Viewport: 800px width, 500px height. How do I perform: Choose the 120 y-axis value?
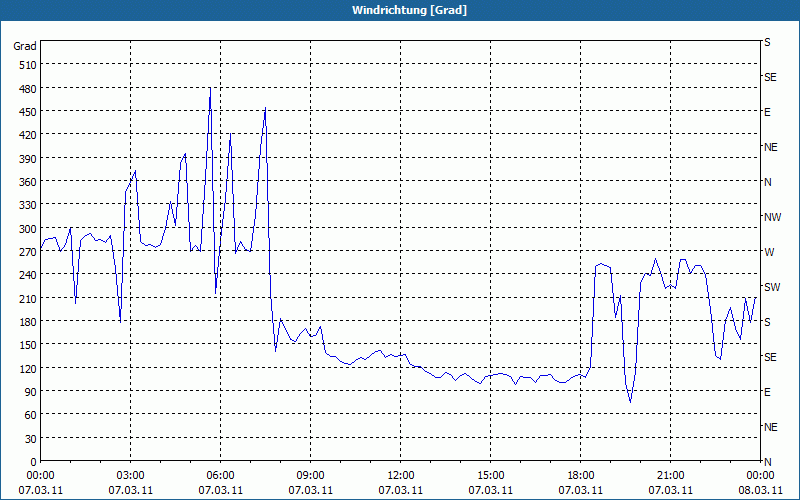(28, 368)
